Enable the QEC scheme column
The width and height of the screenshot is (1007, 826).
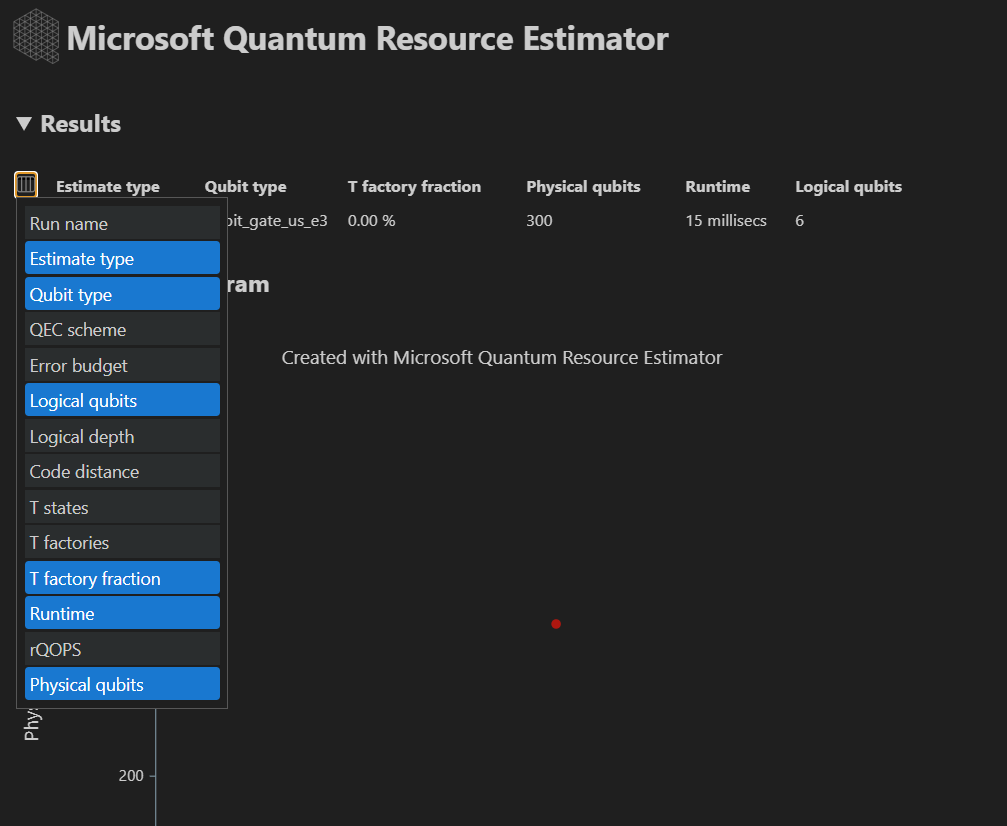[122, 329]
